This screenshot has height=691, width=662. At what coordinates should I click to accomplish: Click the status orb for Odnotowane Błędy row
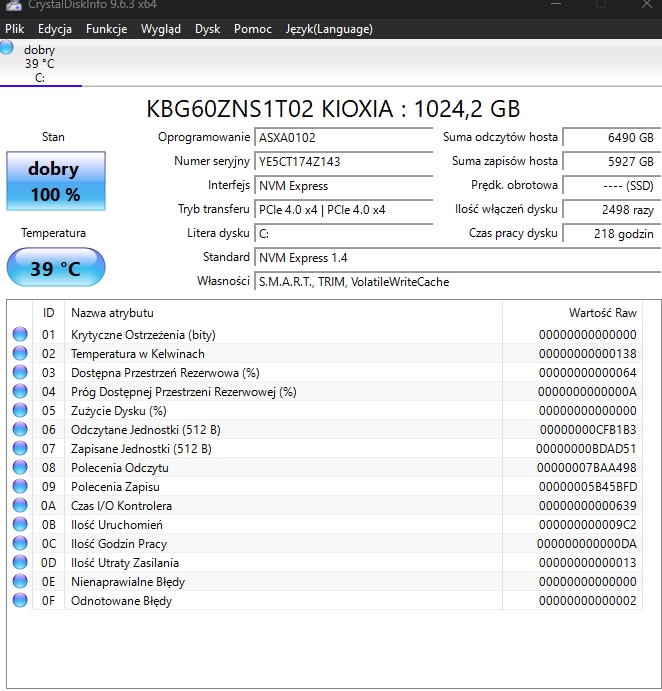coord(19,601)
